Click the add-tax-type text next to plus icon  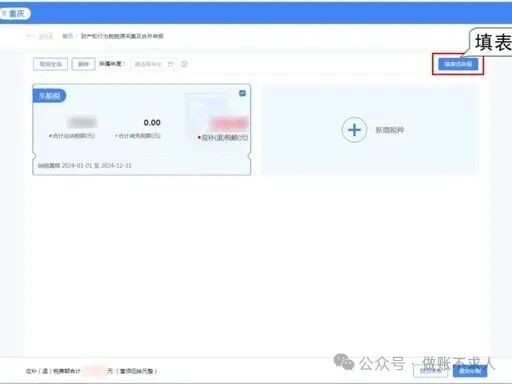click(390, 130)
